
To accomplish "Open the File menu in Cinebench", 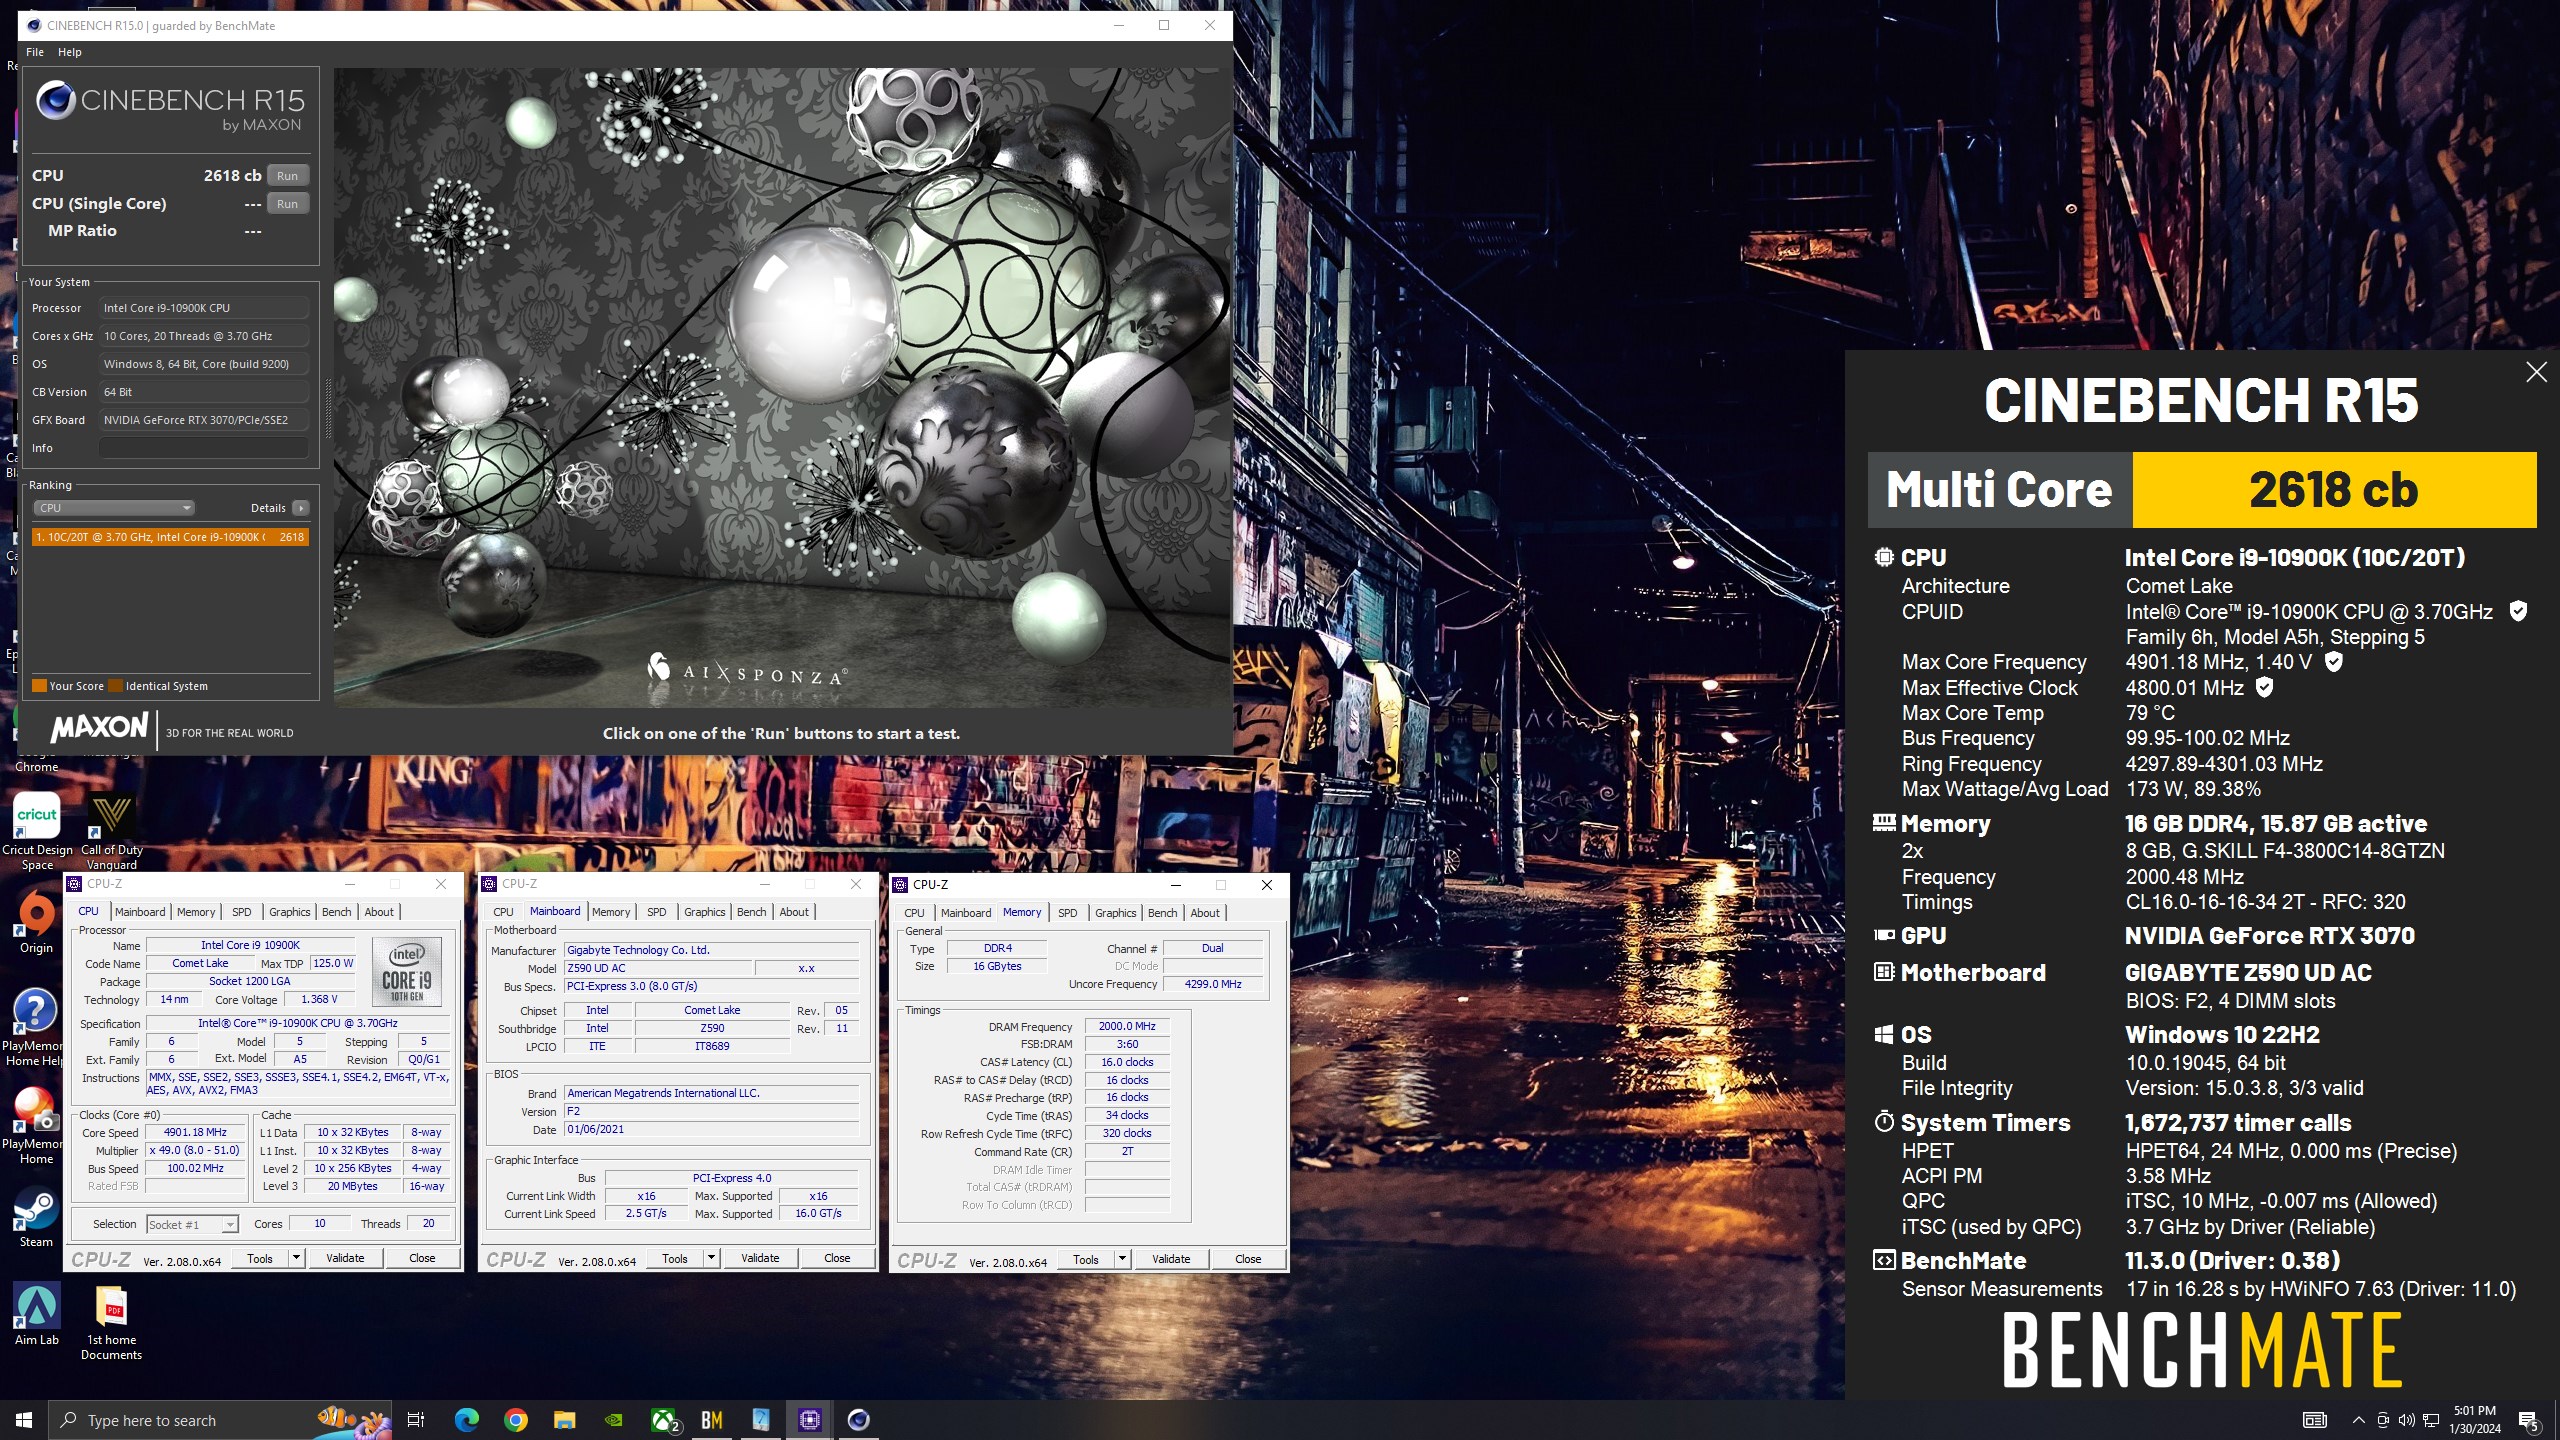I will tap(35, 52).
